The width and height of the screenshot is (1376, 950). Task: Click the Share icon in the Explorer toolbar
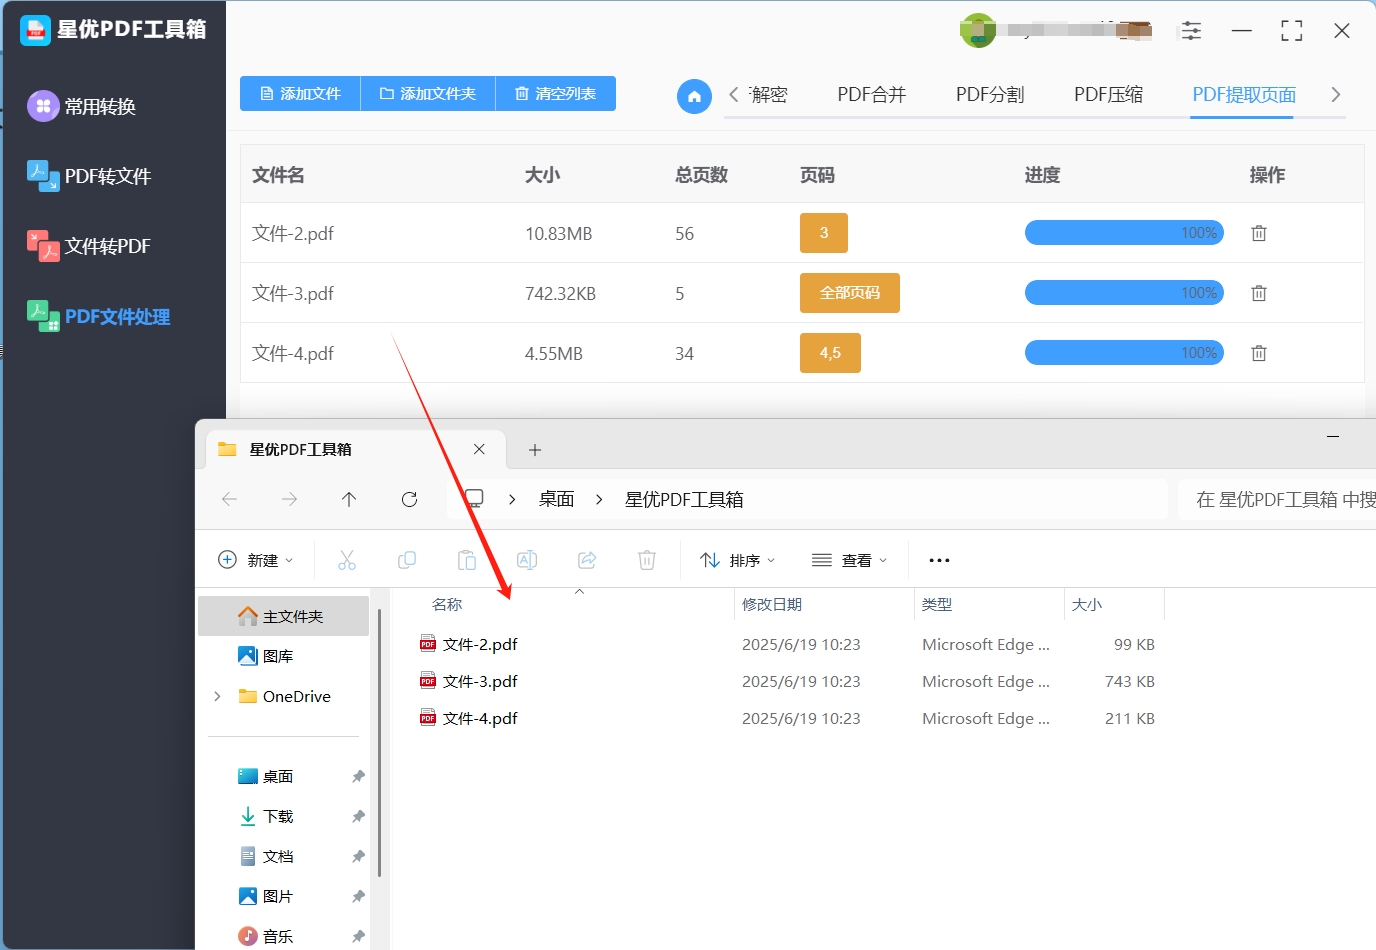click(587, 560)
